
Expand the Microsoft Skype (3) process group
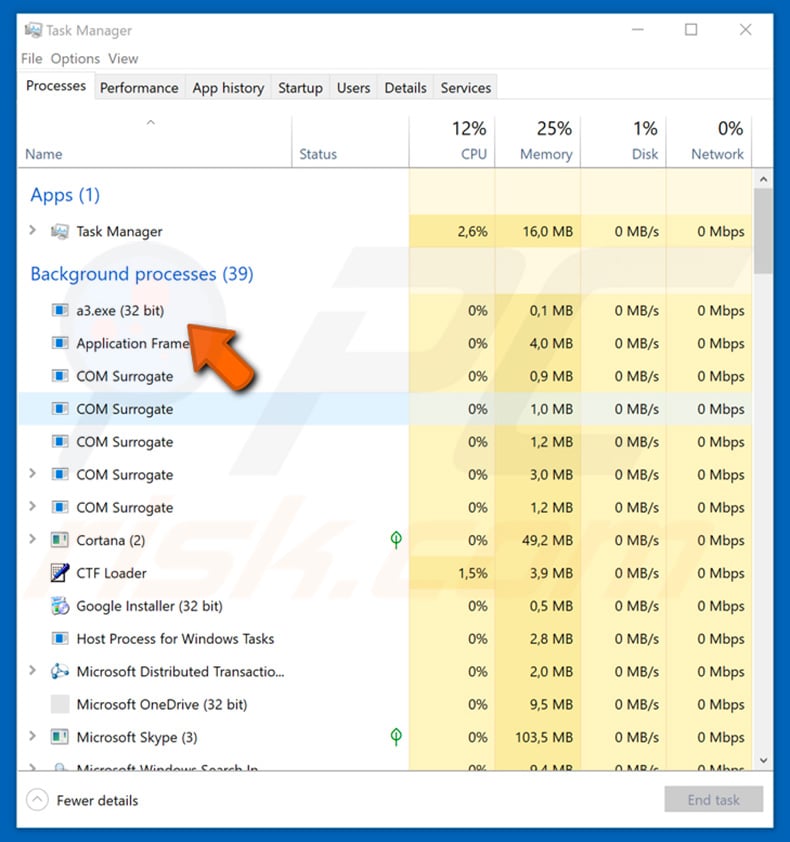pos(32,736)
